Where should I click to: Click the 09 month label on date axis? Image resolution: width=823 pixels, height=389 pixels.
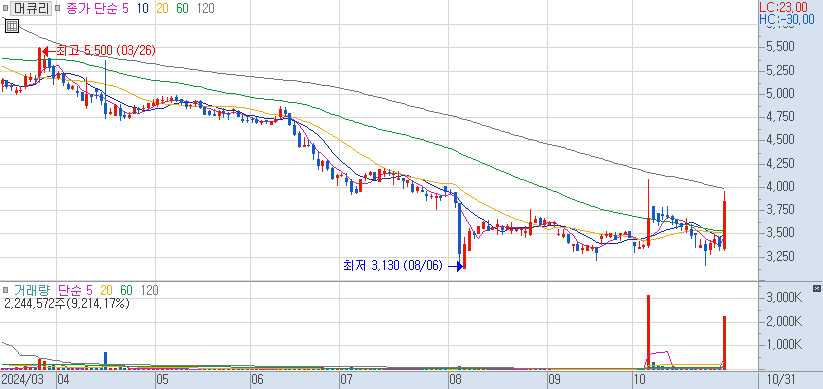click(554, 379)
